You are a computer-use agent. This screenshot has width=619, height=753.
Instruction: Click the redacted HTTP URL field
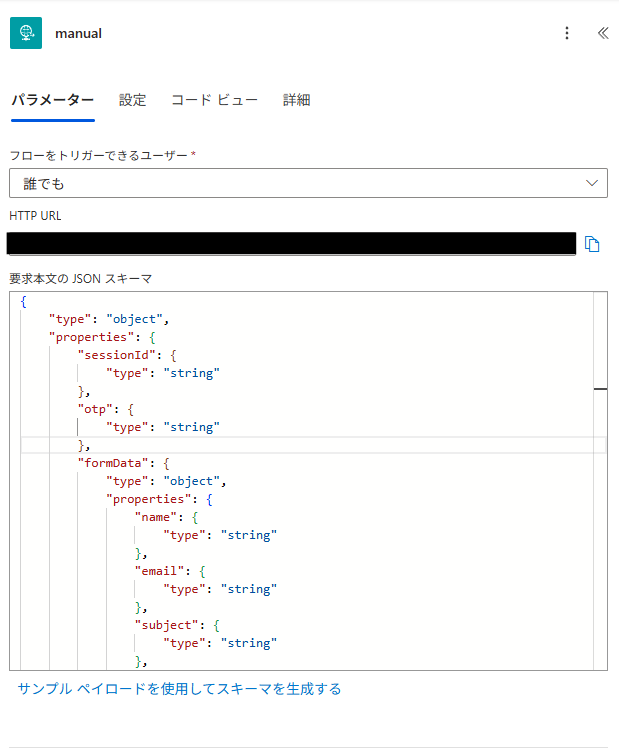(291, 243)
